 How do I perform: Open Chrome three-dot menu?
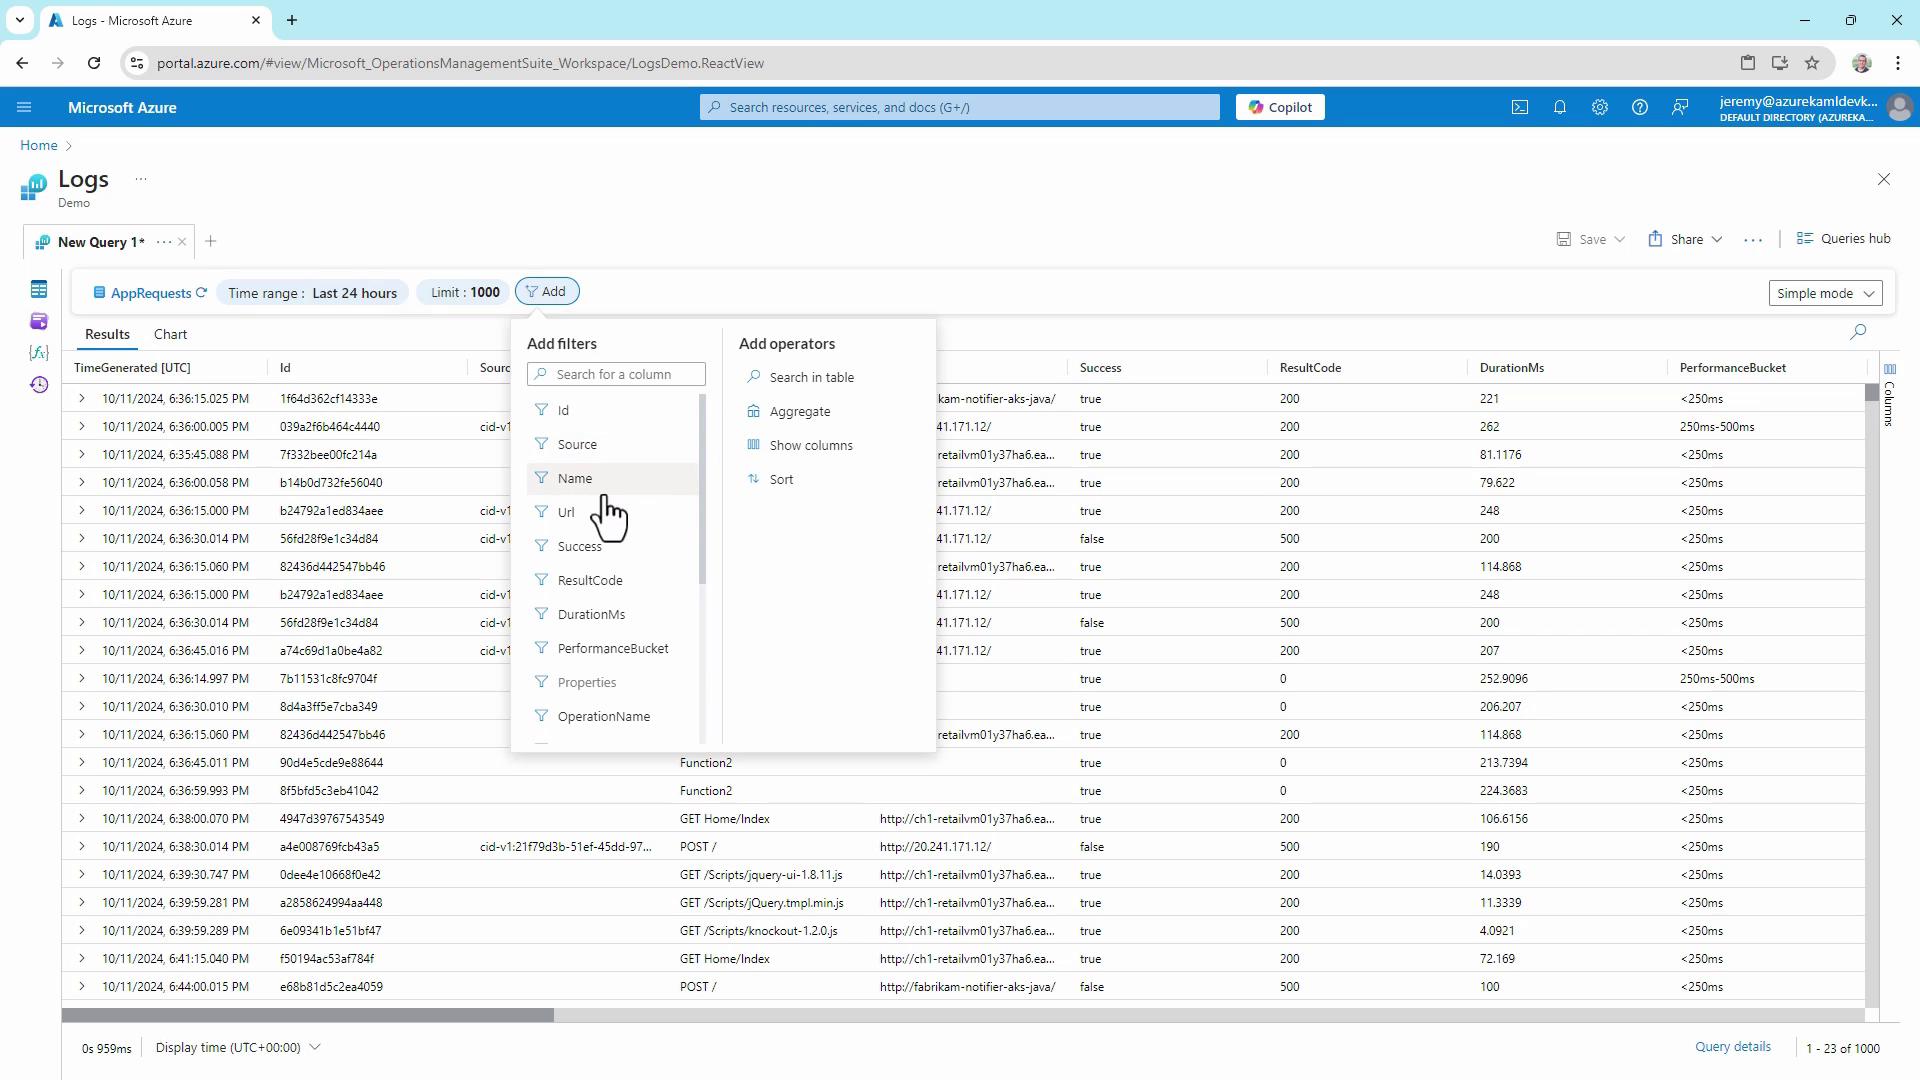point(1898,63)
